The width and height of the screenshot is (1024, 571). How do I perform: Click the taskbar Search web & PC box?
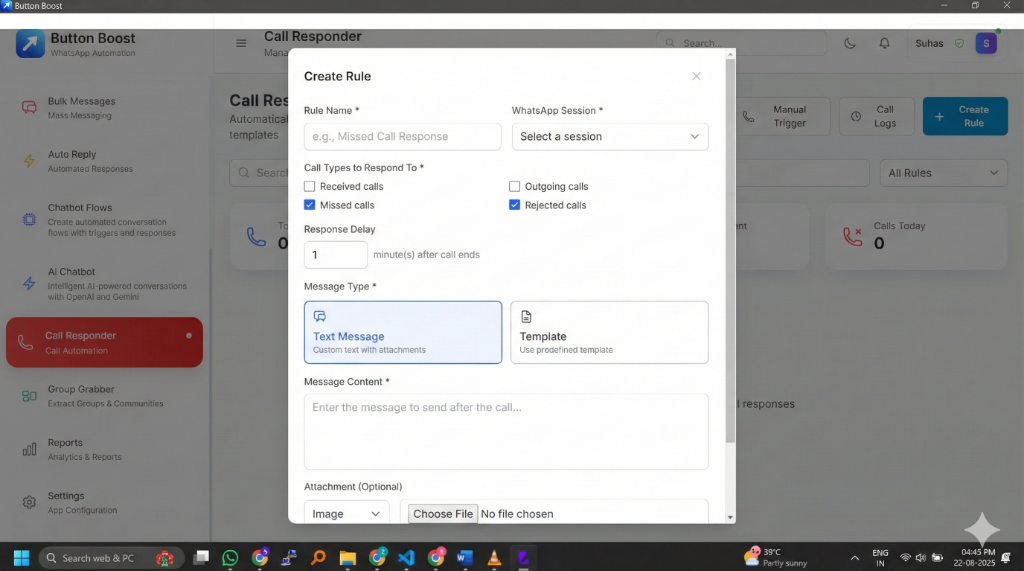(111, 558)
